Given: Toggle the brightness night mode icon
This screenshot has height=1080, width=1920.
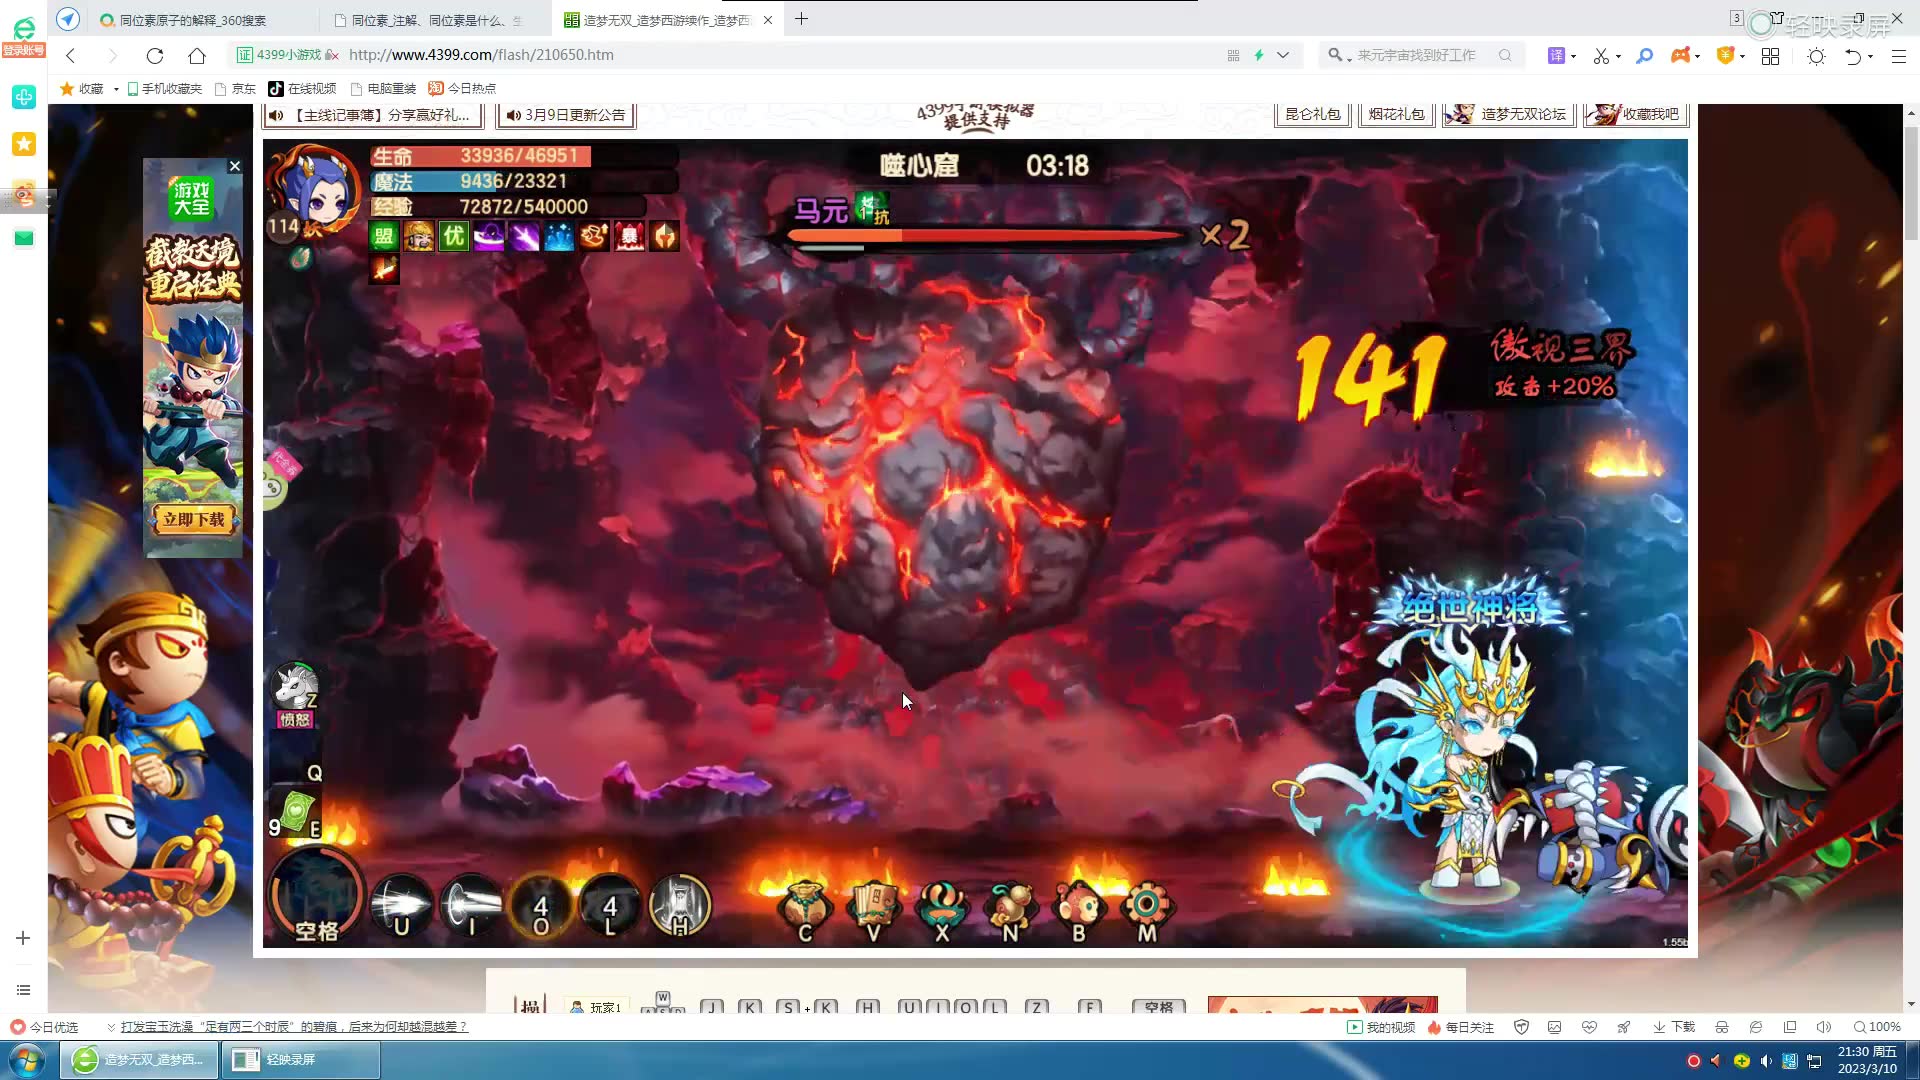Looking at the screenshot, I should pyautogui.click(x=1816, y=56).
